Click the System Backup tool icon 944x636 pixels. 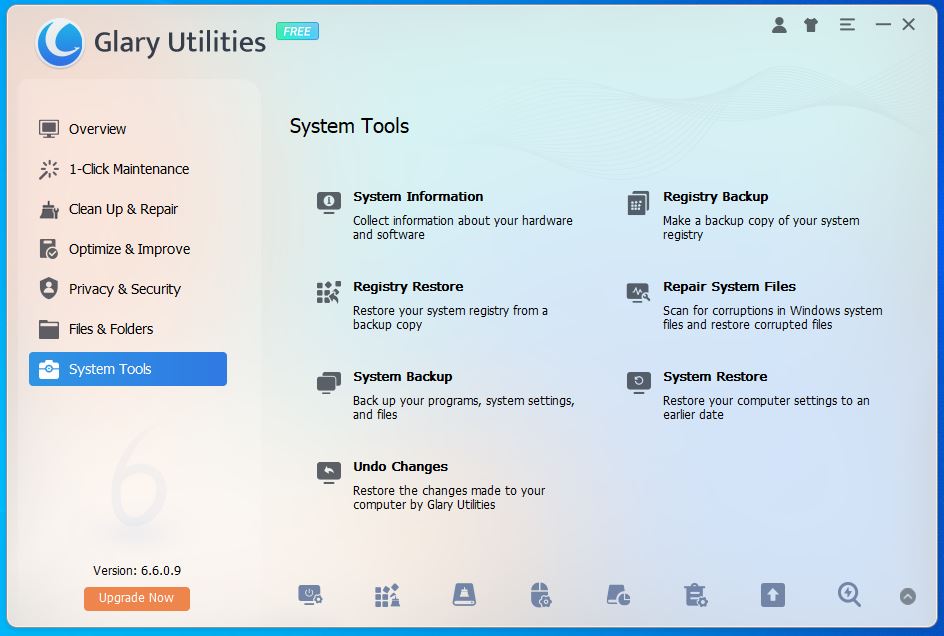pyautogui.click(x=329, y=382)
